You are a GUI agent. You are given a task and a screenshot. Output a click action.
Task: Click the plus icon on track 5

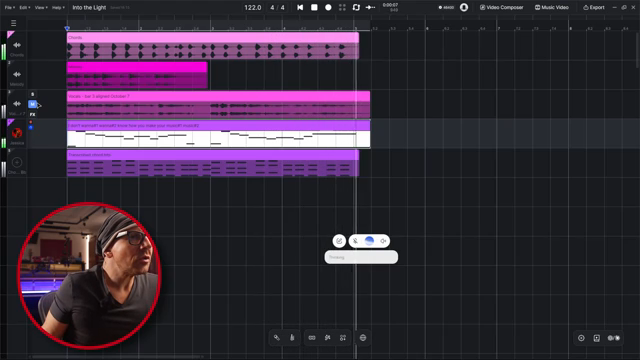(x=17, y=162)
